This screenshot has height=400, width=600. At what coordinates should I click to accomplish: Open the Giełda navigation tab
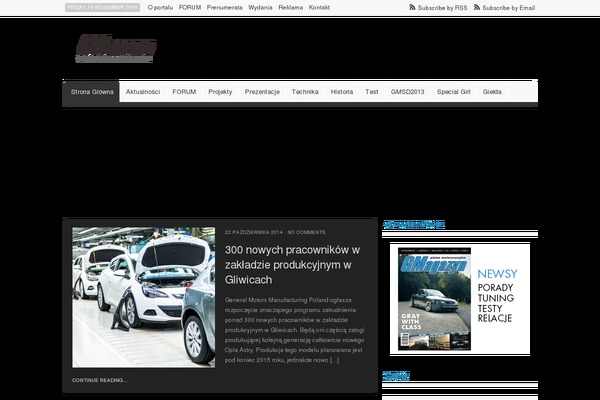[492, 92]
